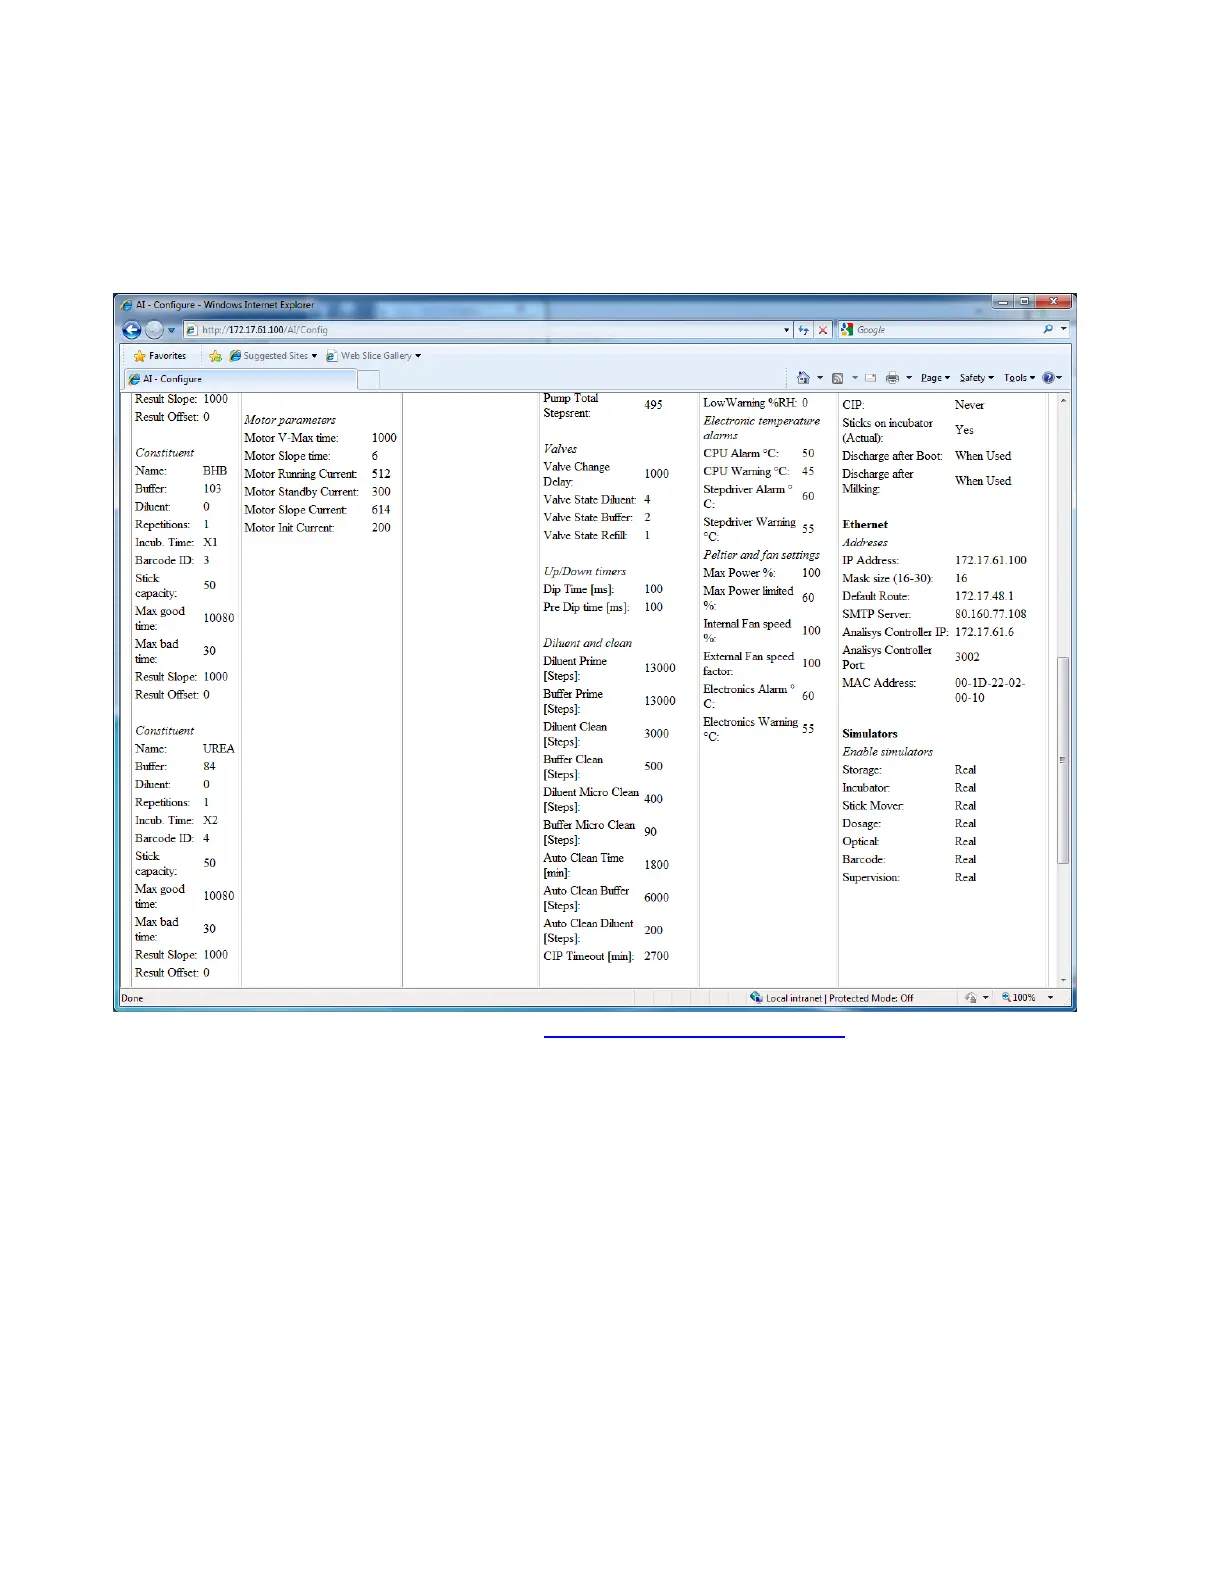This screenshot has width=1224, height=1584.
Task: Expand the Home button dropdown arrow
Action: click(820, 378)
